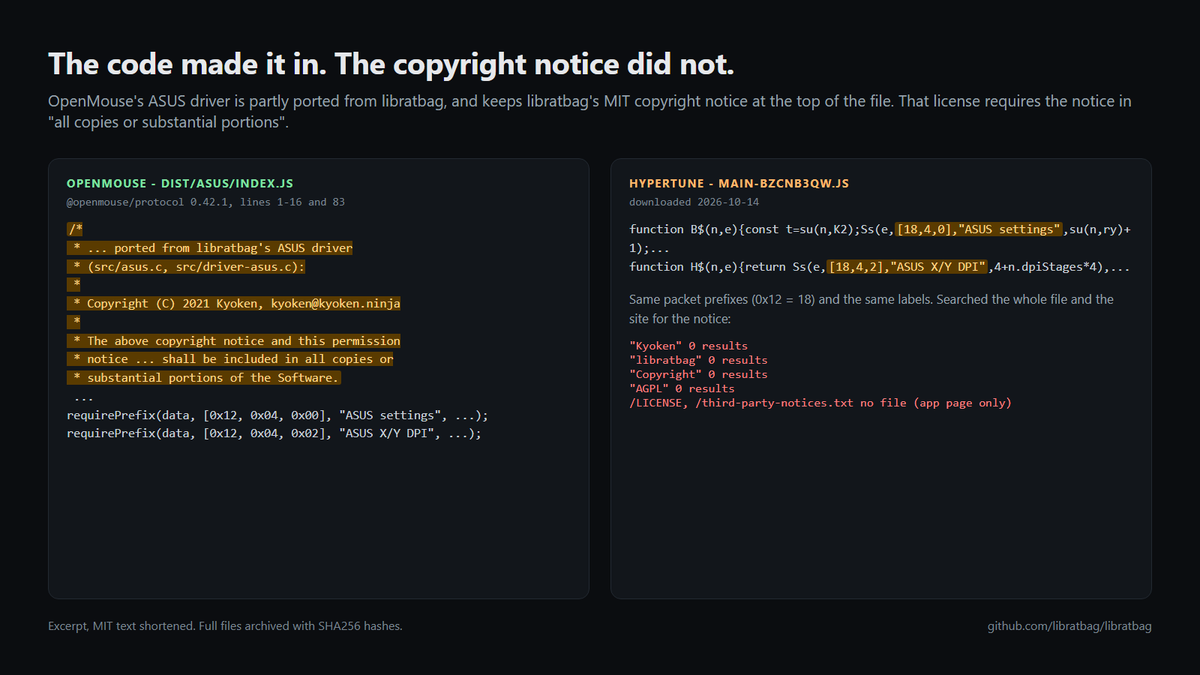Viewport: 1200px width, 675px height.
Task: Click the "/LICENSE, /third-party-notices.txt no file" line
Action: coord(820,403)
